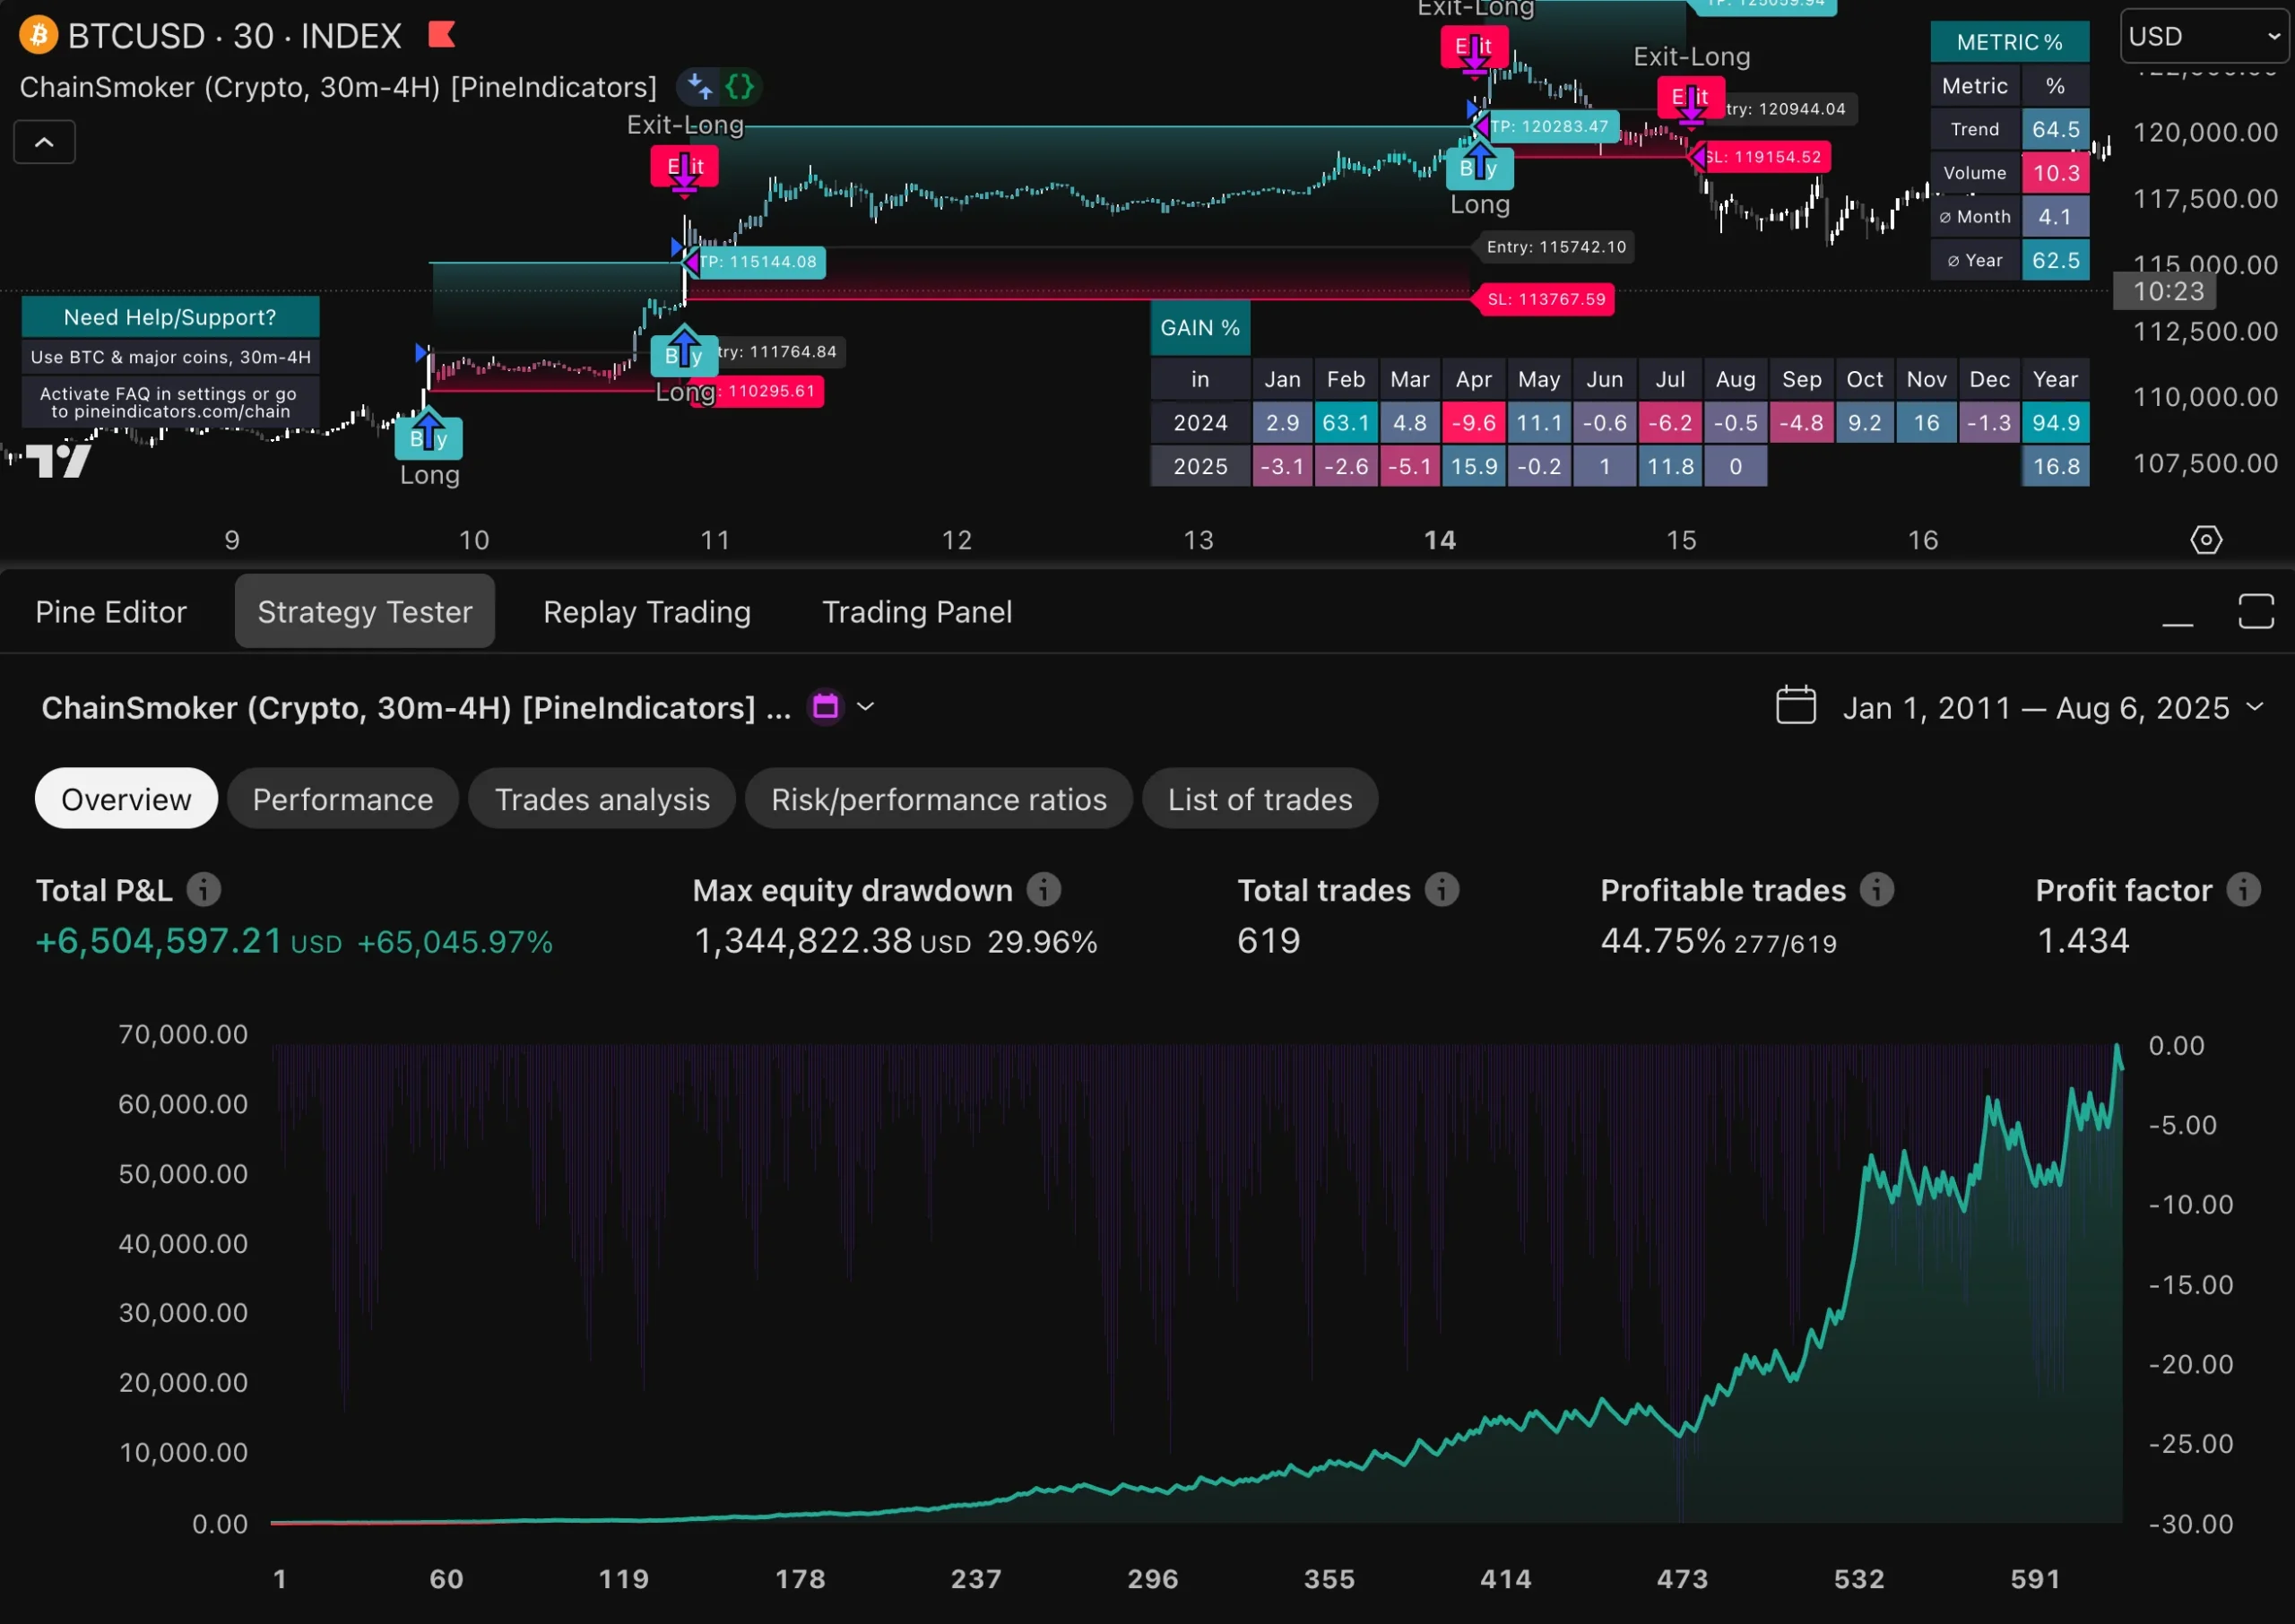The width and height of the screenshot is (2295, 1624).
Task: Click the Jan 1, 2011 — Aug 6, 2025 range
Action: coord(2036,707)
